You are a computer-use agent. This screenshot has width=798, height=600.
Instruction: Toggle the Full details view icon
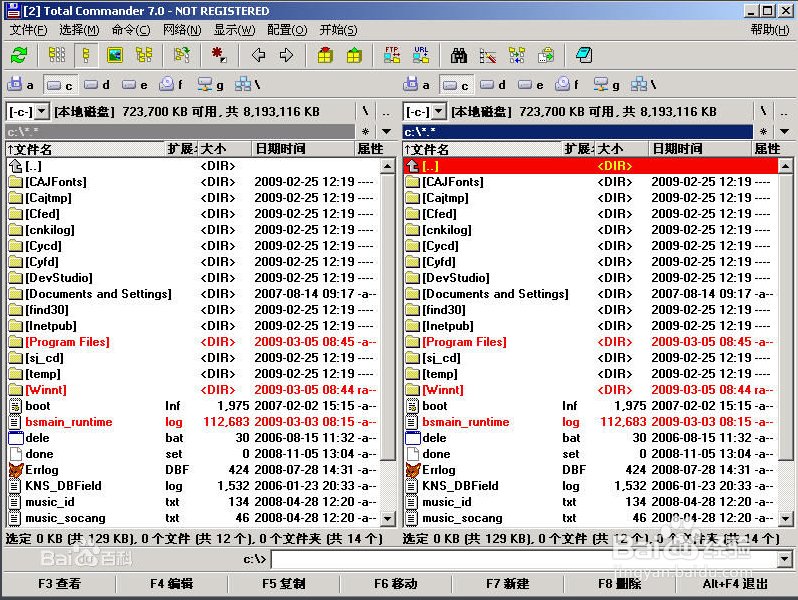[x=86, y=55]
